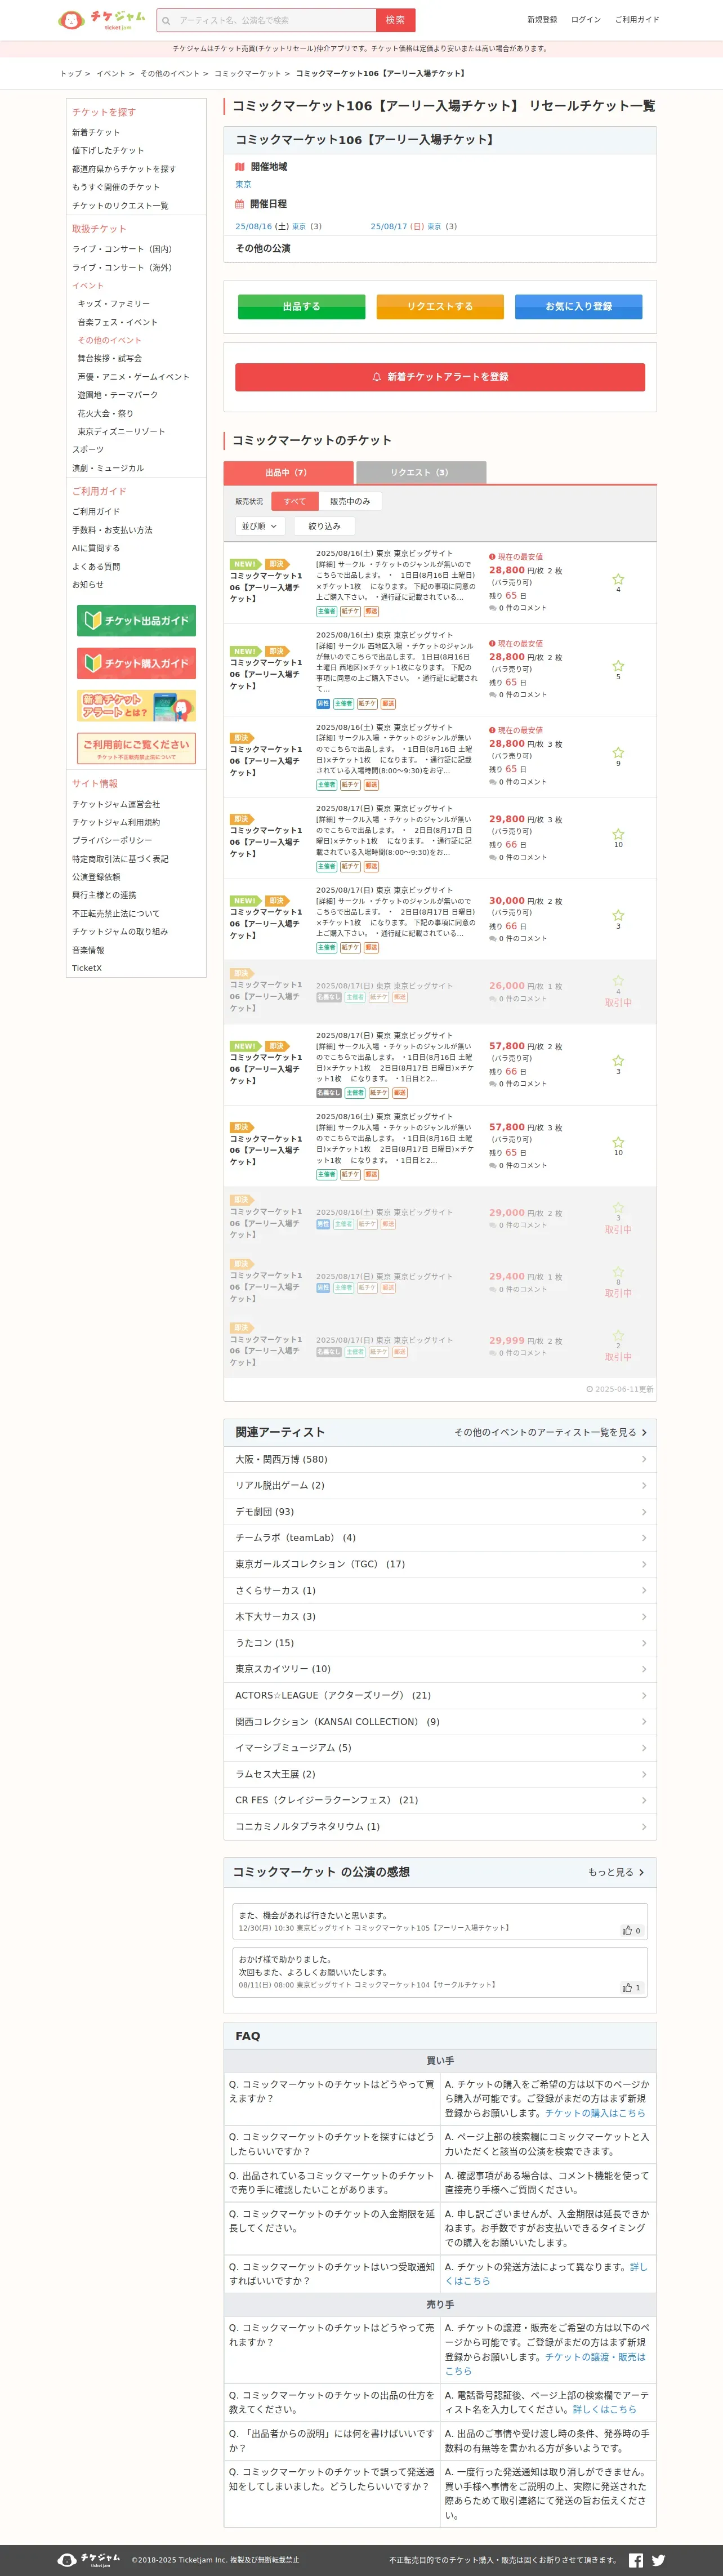Open 声優・アニメ・ゲームイベント sidebar link

(133, 377)
